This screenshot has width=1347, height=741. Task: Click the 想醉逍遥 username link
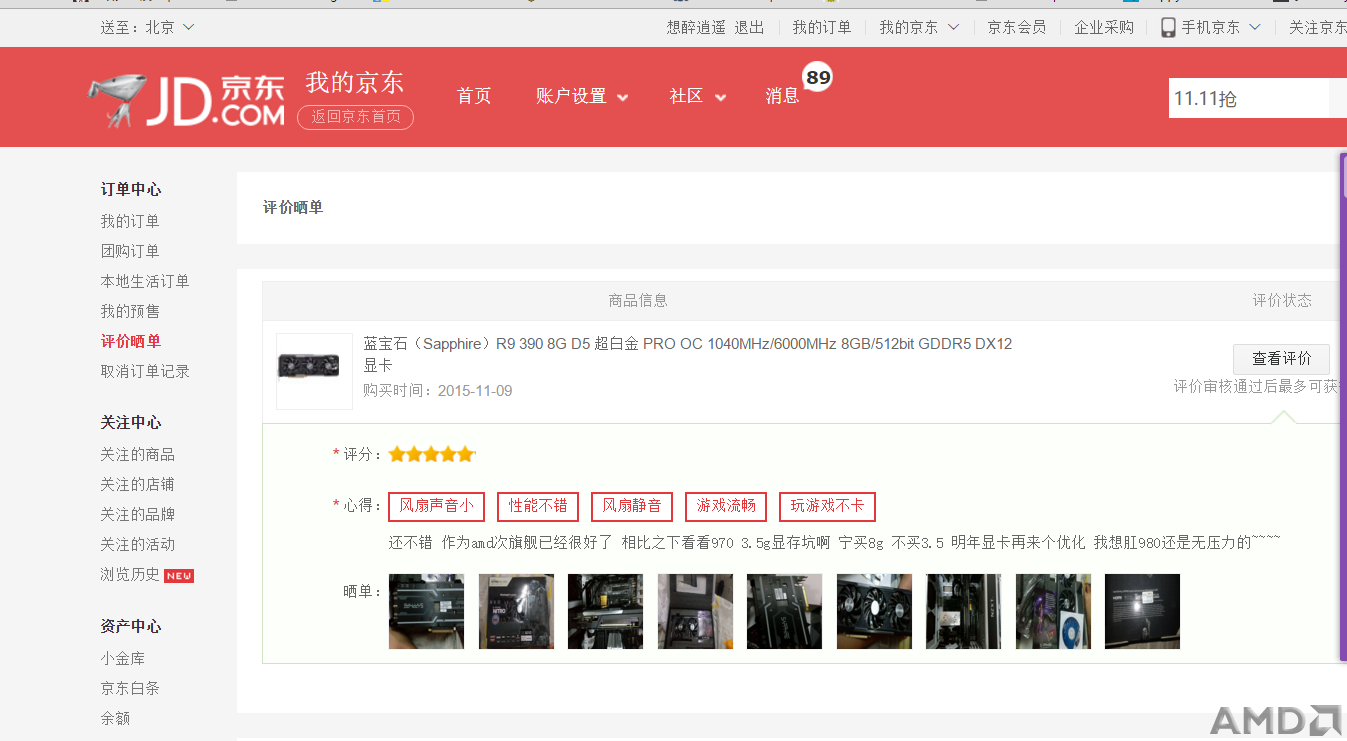(x=696, y=27)
